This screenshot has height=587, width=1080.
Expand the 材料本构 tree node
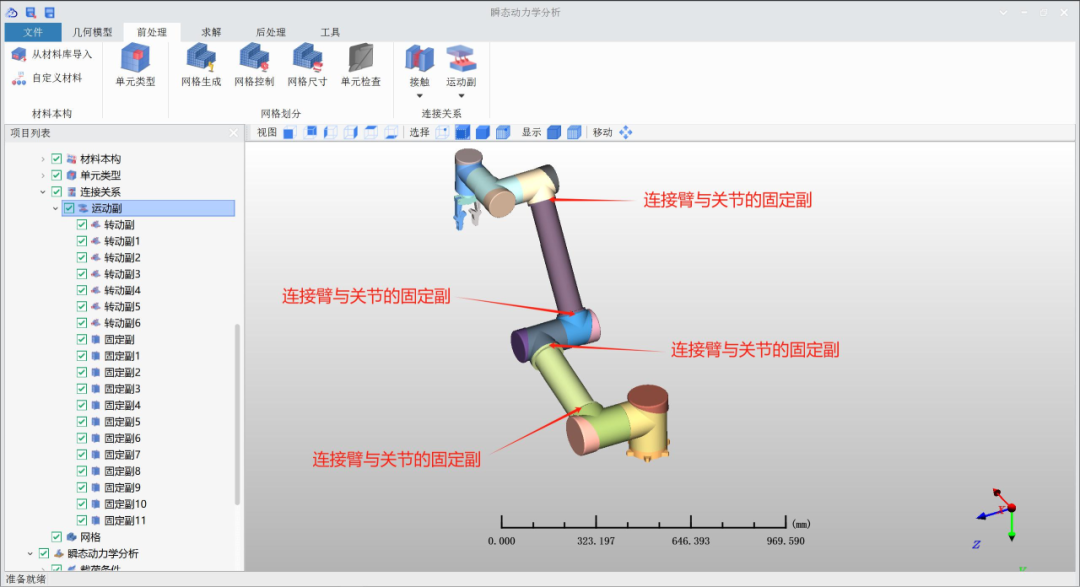[43, 159]
